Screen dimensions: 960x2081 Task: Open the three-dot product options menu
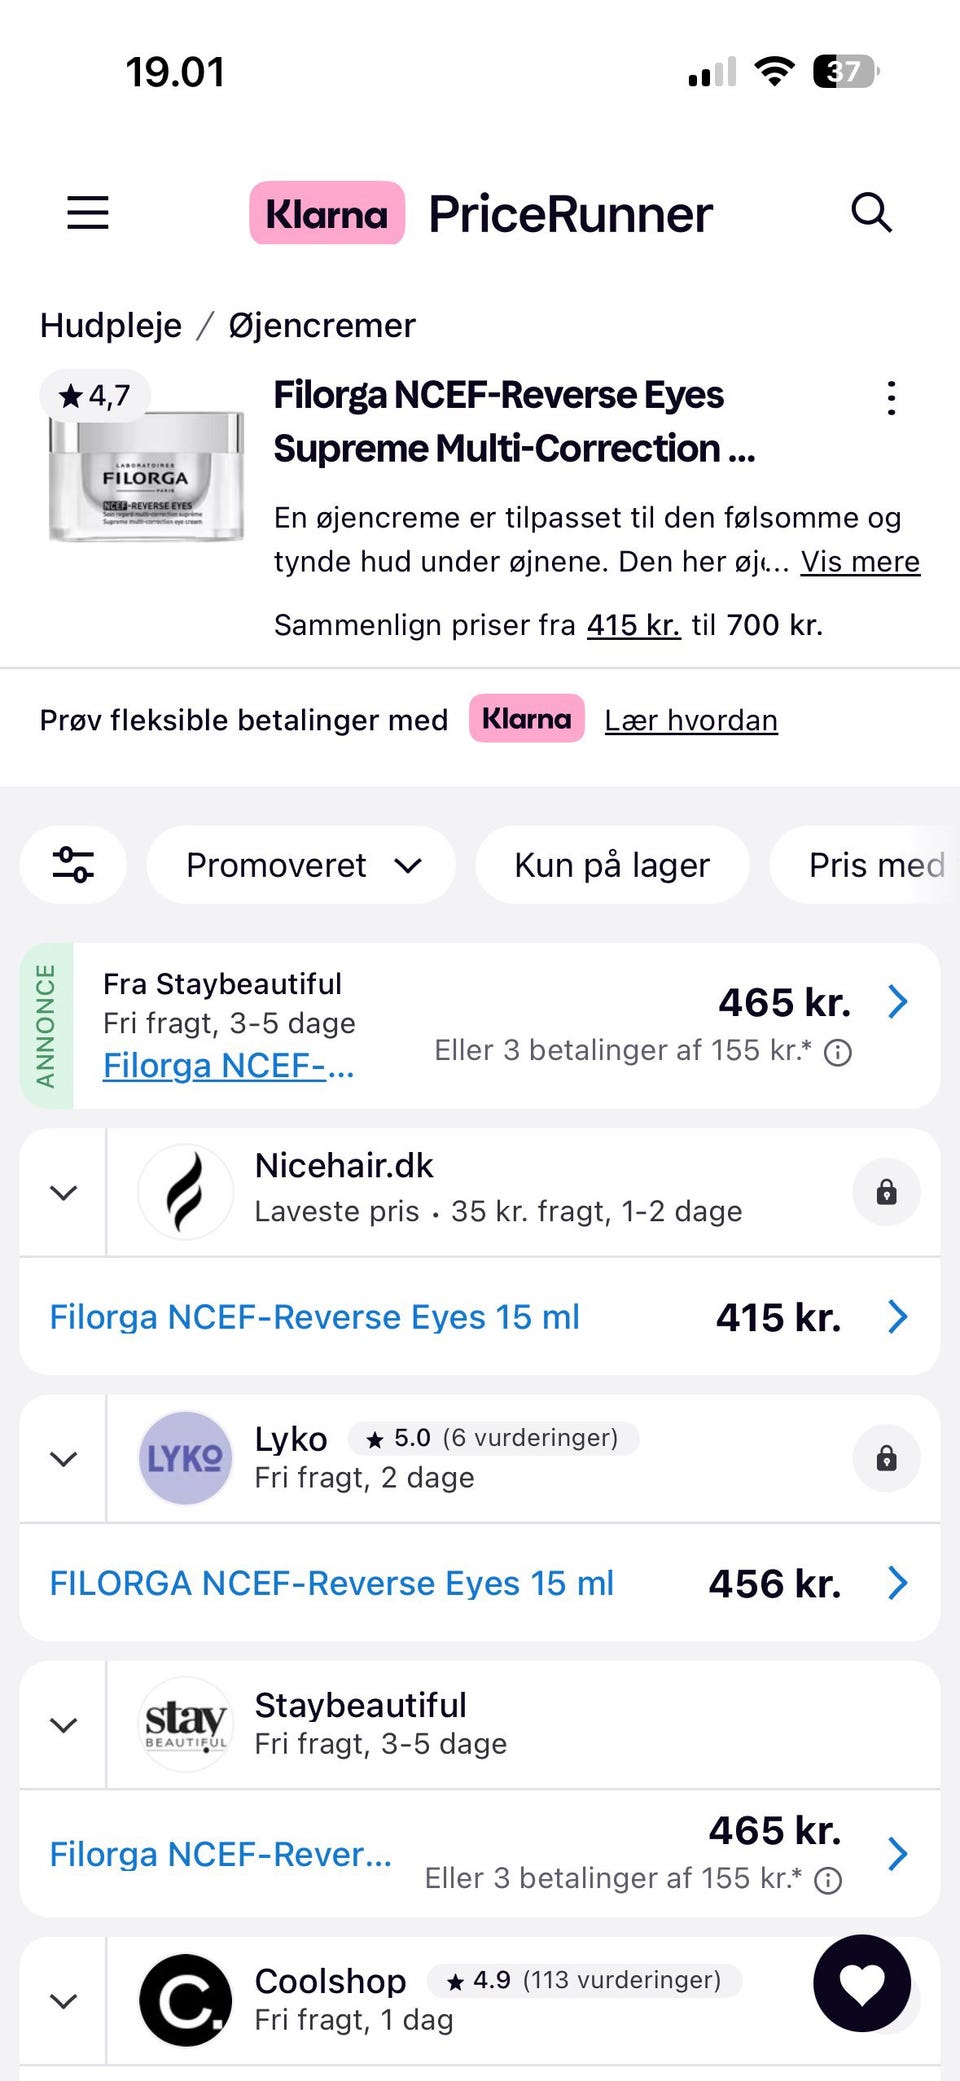(x=891, y=398)
